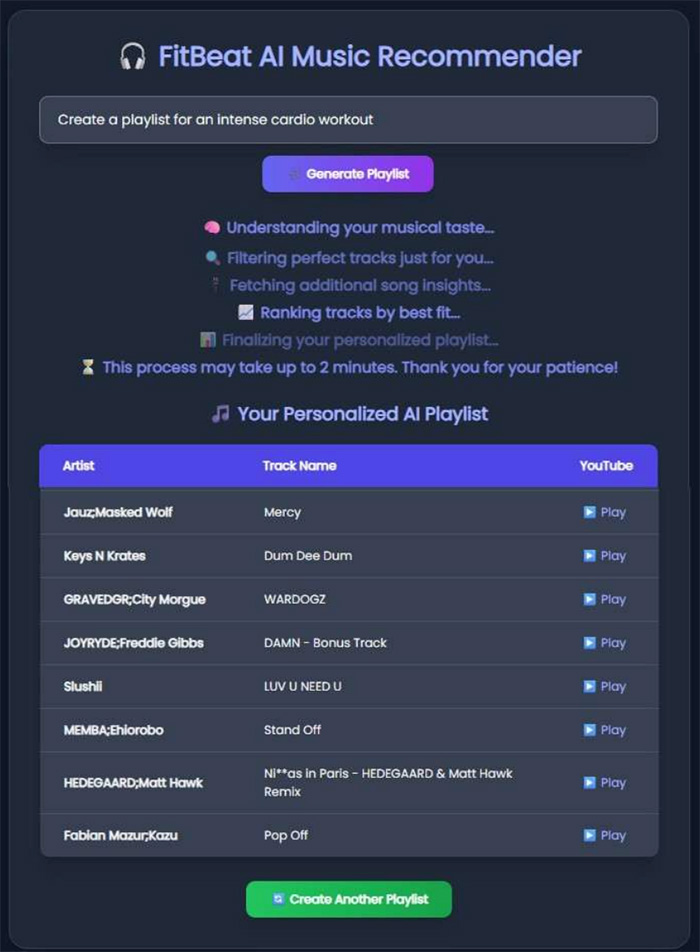Viewport: 700px width, 952px height.
Task: Click the workout prompt input field
Action: pos(348,119)
